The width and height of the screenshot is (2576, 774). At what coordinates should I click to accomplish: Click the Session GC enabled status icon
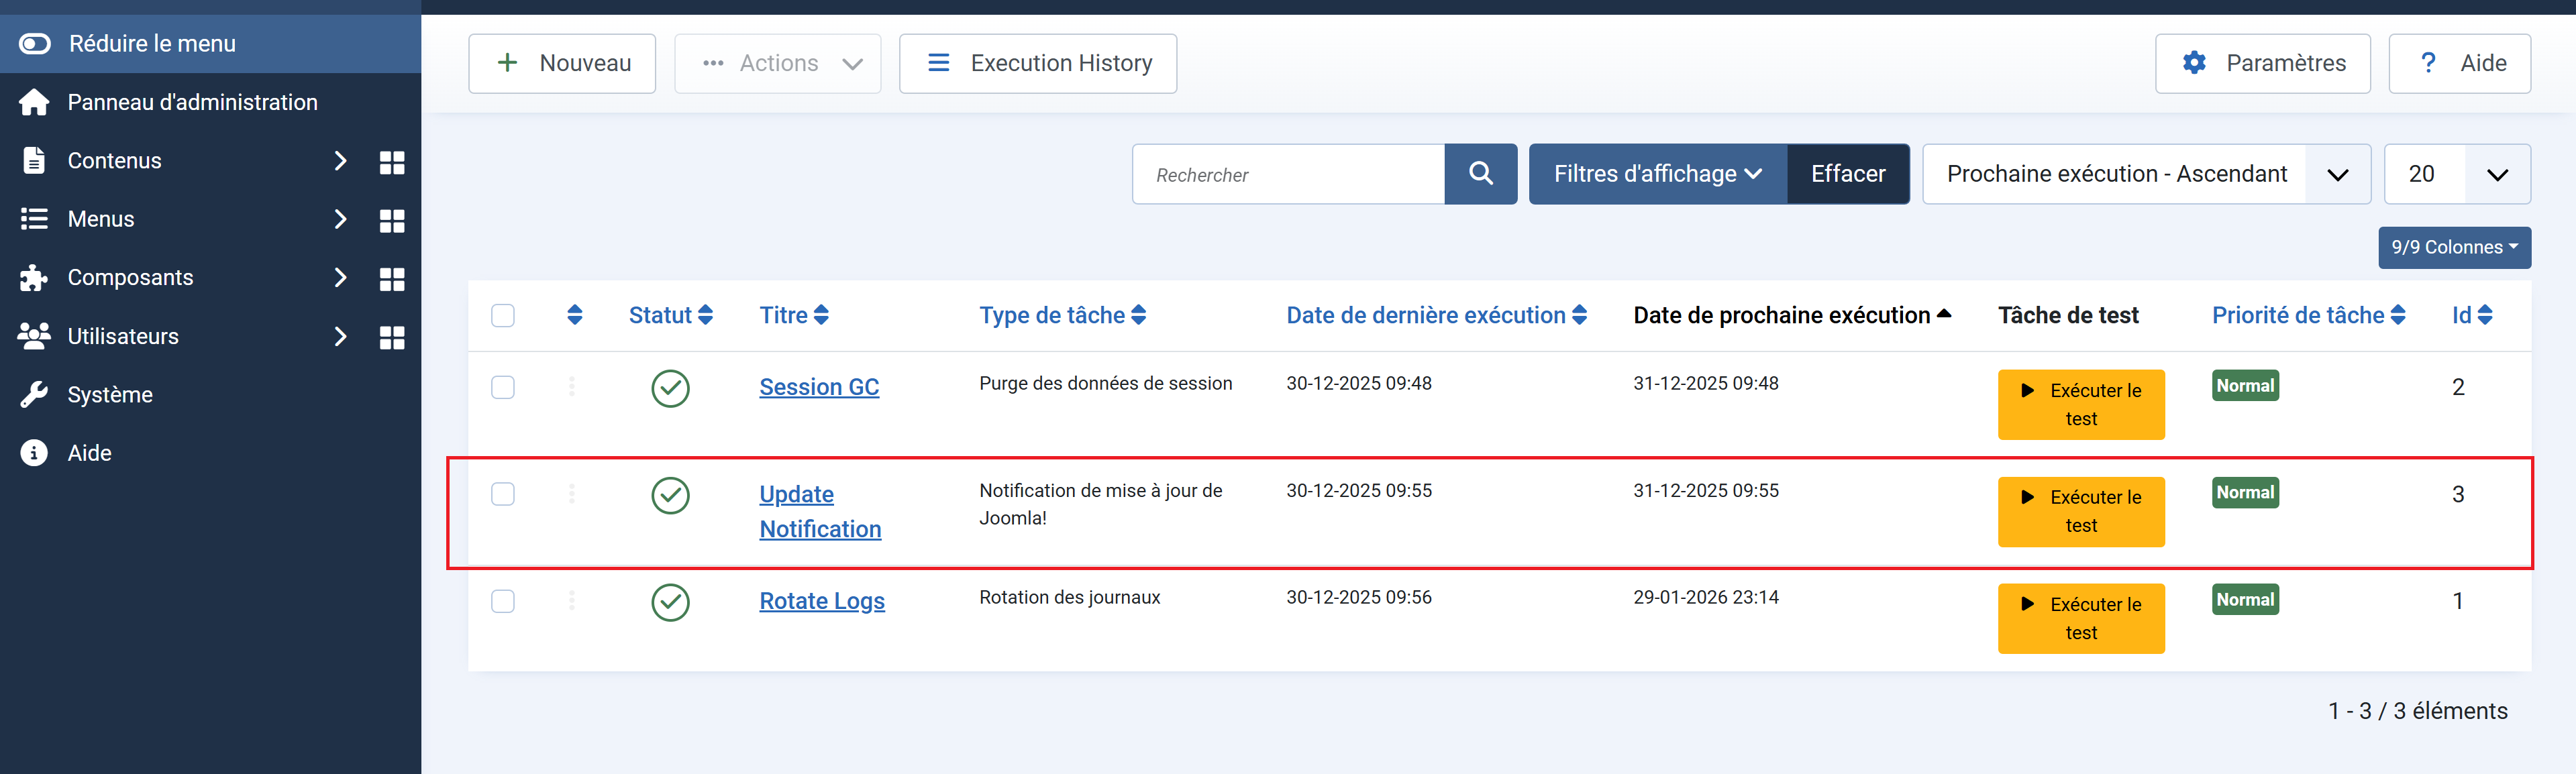pyautogui.click(x=670, y=388)
